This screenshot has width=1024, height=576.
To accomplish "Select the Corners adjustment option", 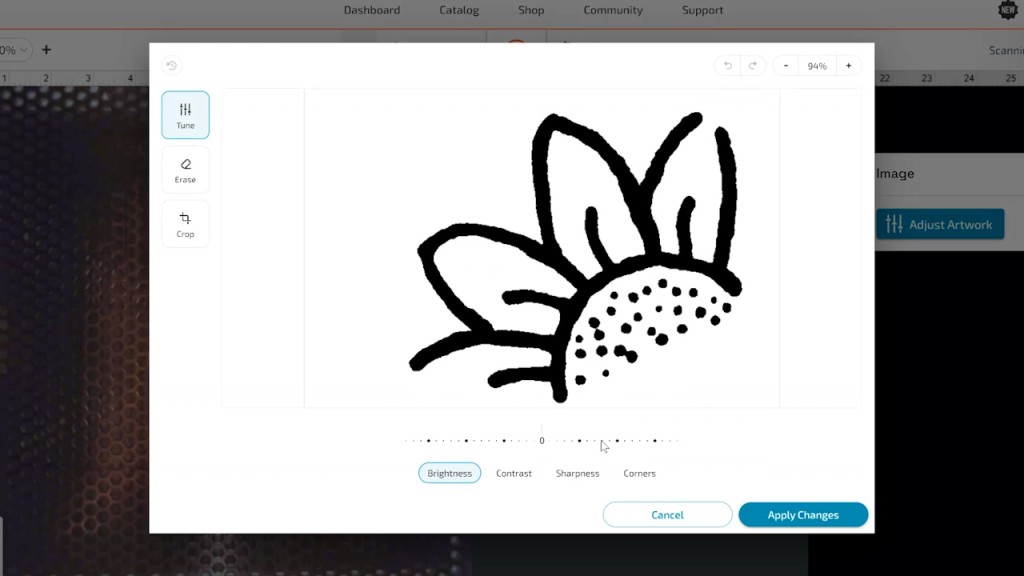I will pos(639,473).
